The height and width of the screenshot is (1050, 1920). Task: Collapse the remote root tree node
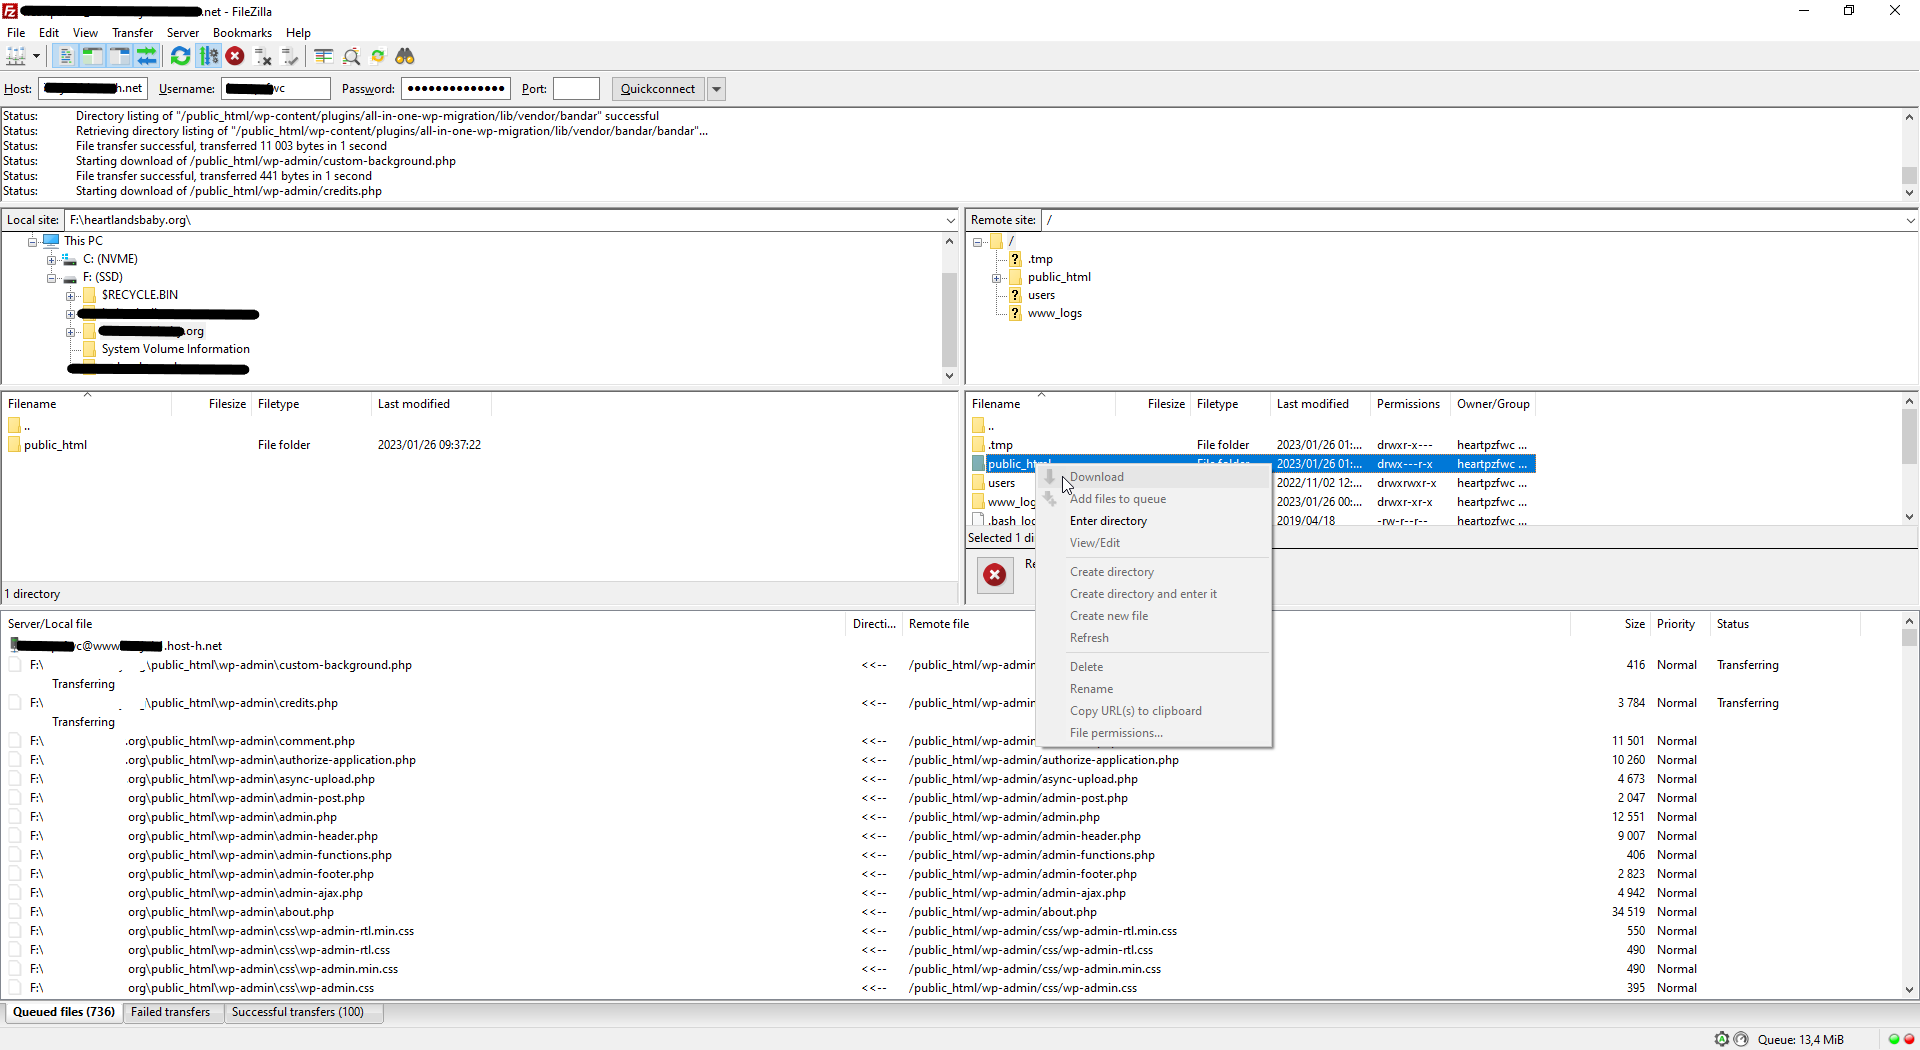(x=977, y=241)
